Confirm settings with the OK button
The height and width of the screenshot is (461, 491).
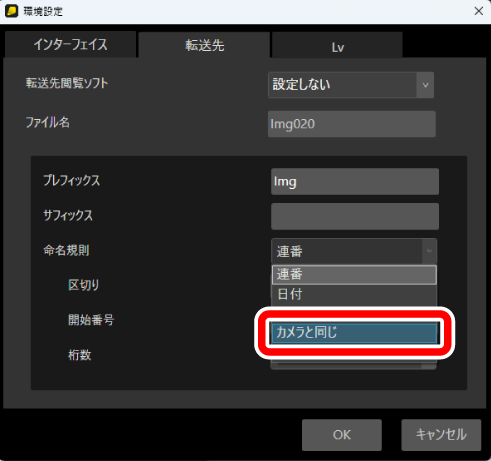pyautogui.click(x=342, y=435)
